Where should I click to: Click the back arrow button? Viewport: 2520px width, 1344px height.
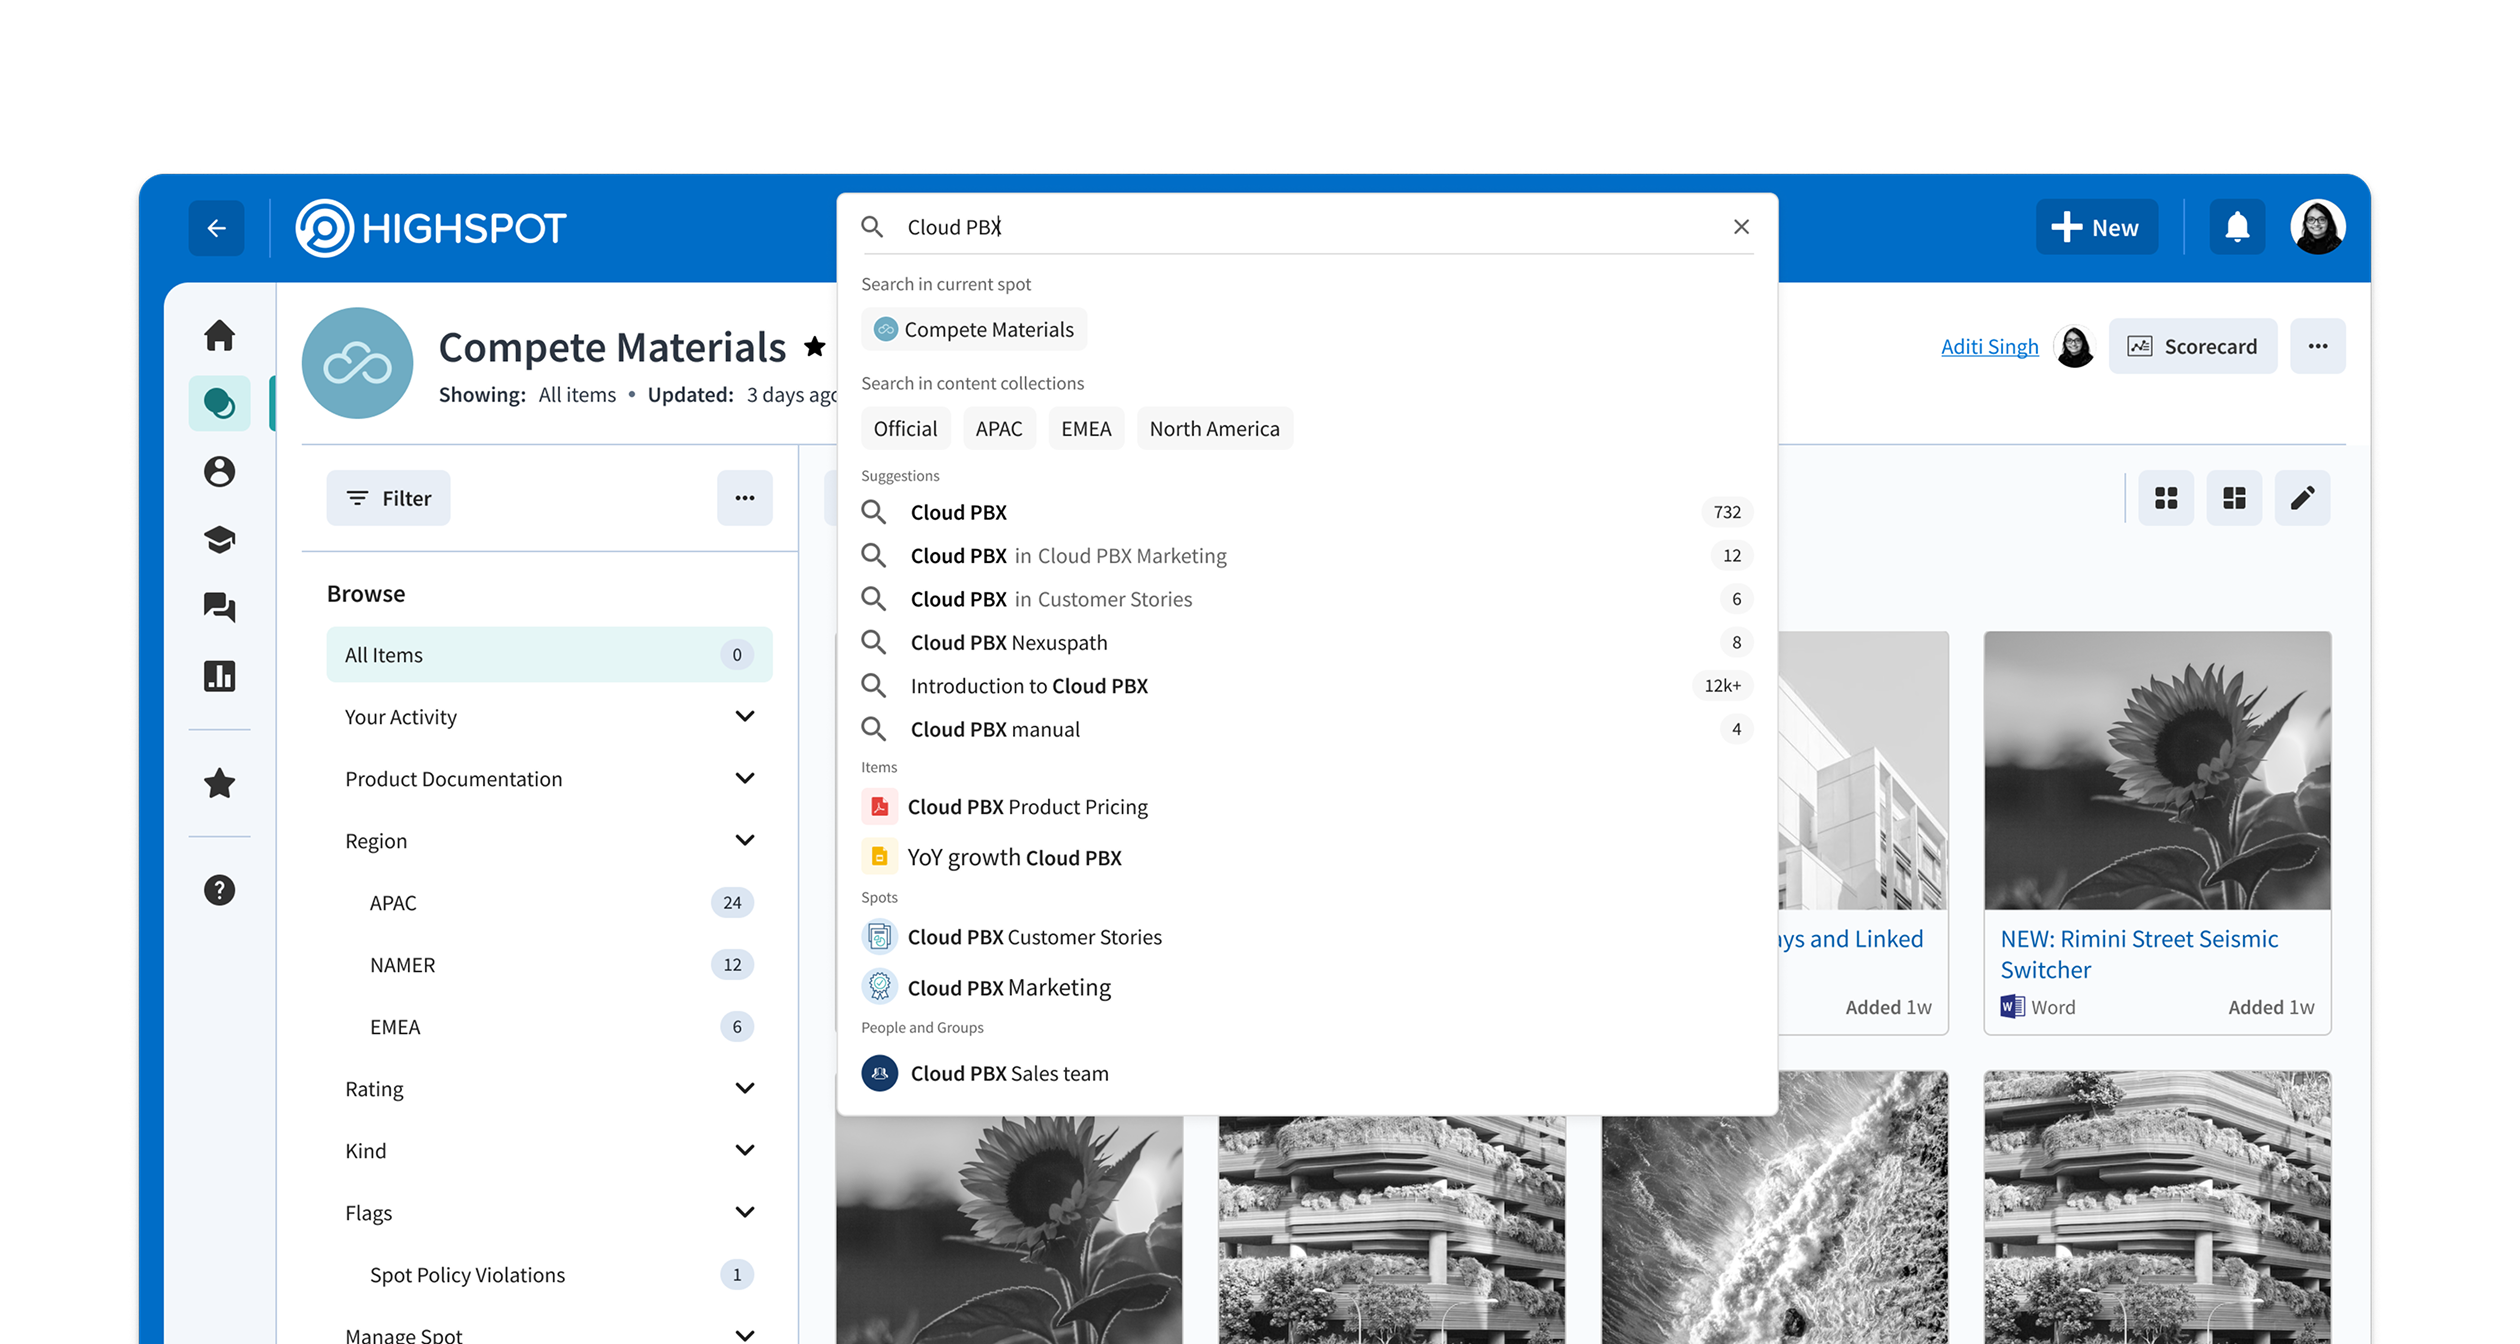point(216,228)
